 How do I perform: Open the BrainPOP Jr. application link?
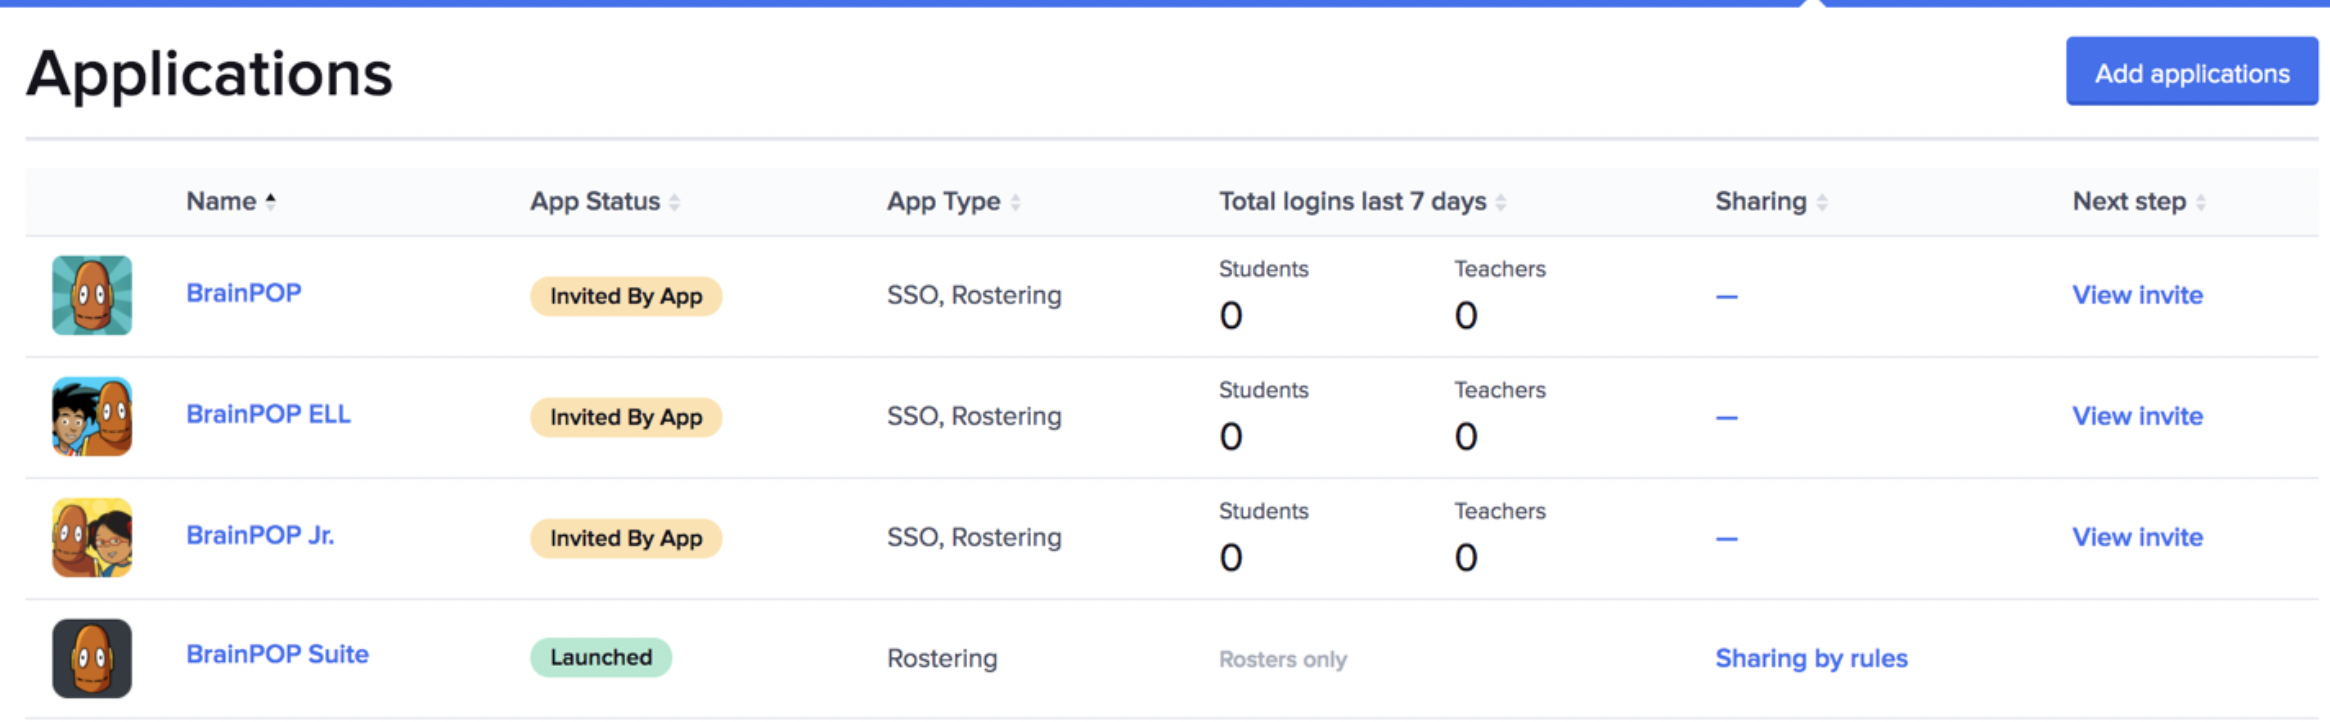tap(260, 535)
